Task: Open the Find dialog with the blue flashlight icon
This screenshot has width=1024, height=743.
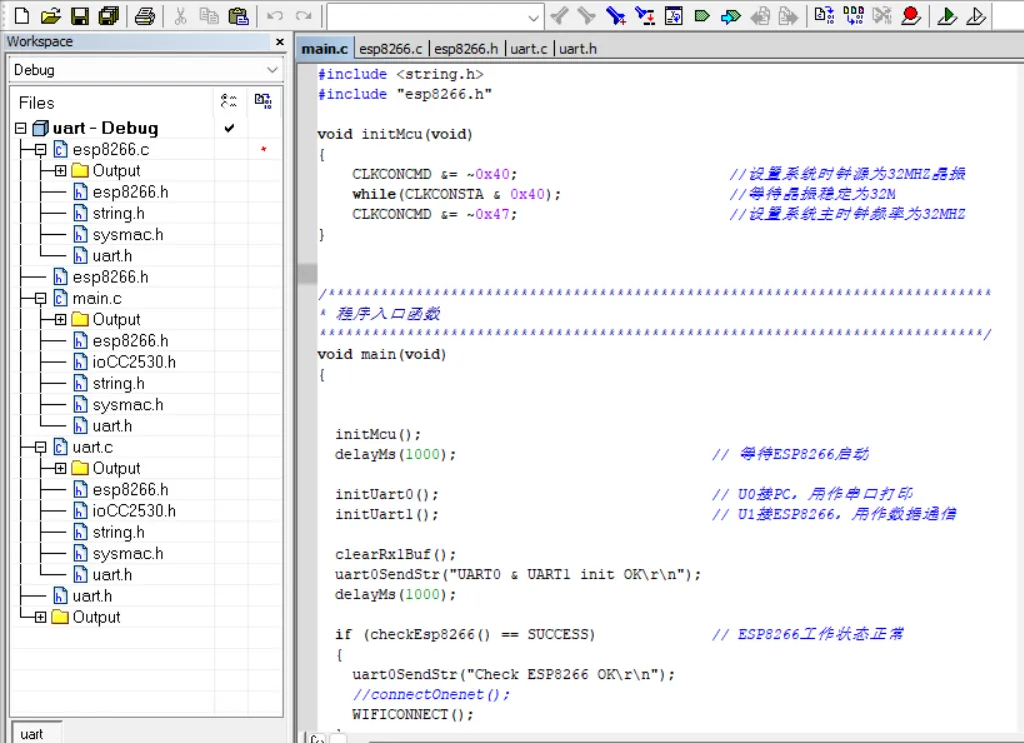Action: pyautogui.click(x=615, y=16)
